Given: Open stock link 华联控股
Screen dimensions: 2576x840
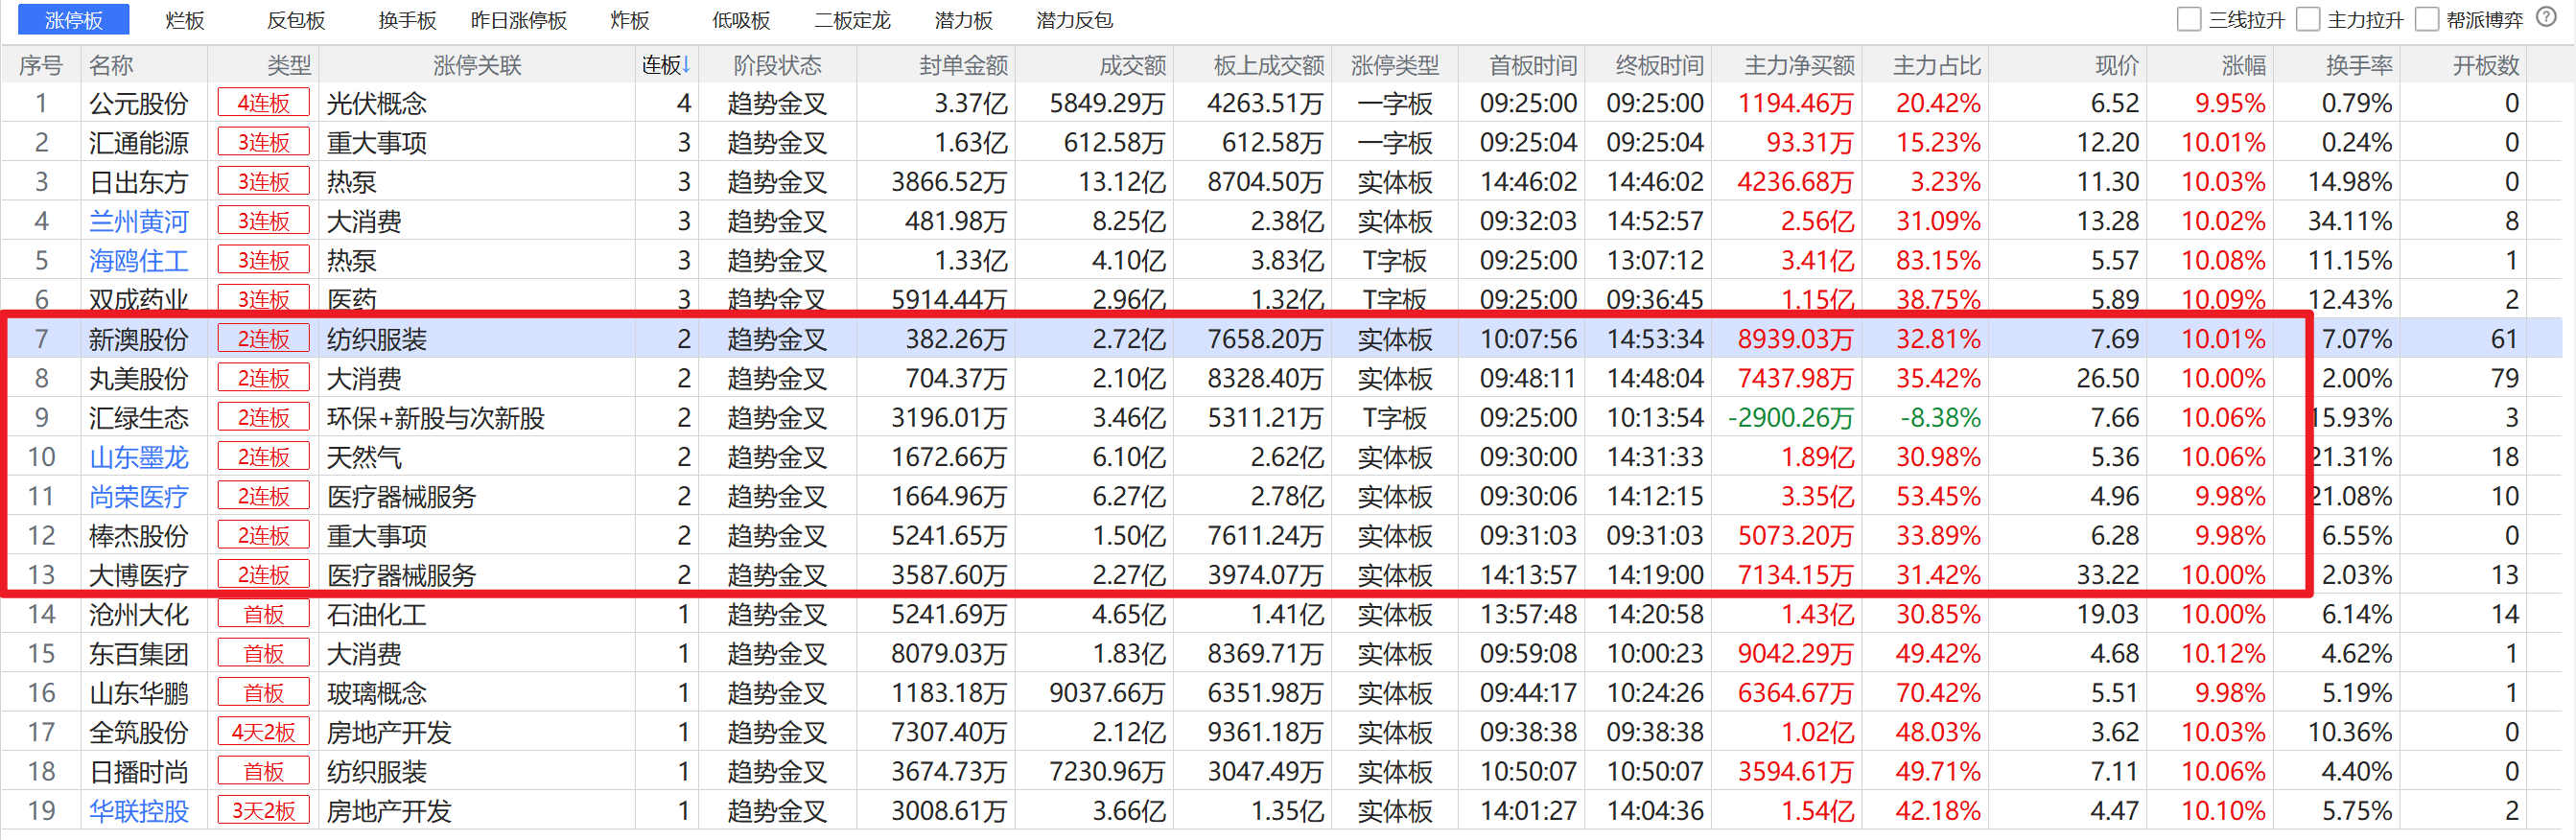Looking at the screenshot, I should [139, 811].
